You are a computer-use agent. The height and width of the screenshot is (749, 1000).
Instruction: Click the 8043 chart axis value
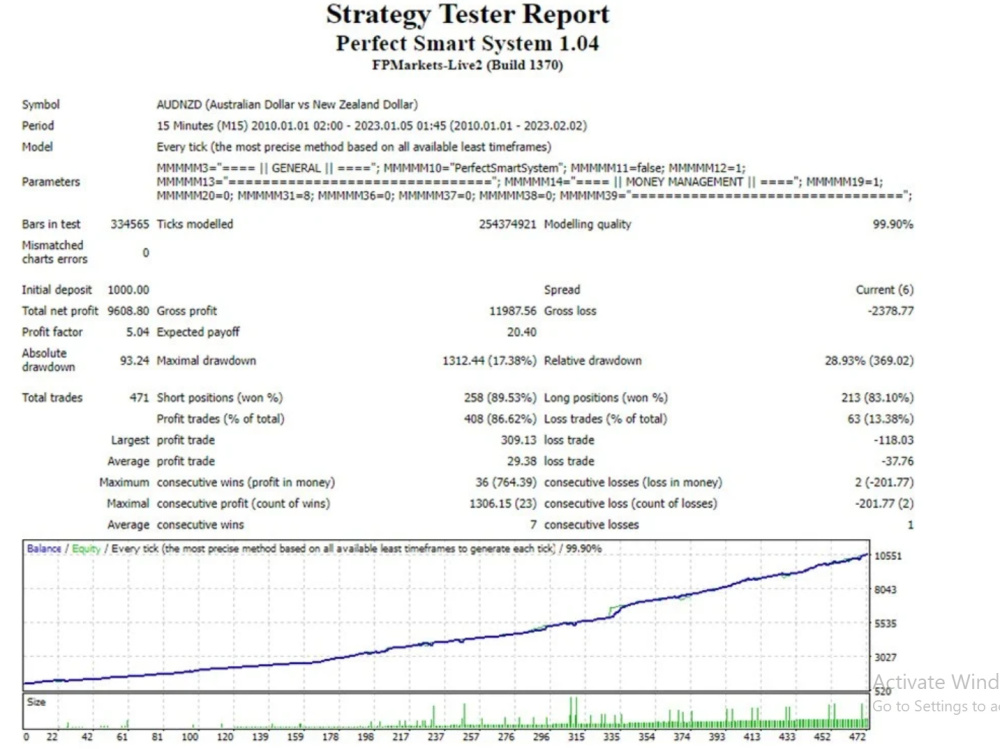point(885,590)
